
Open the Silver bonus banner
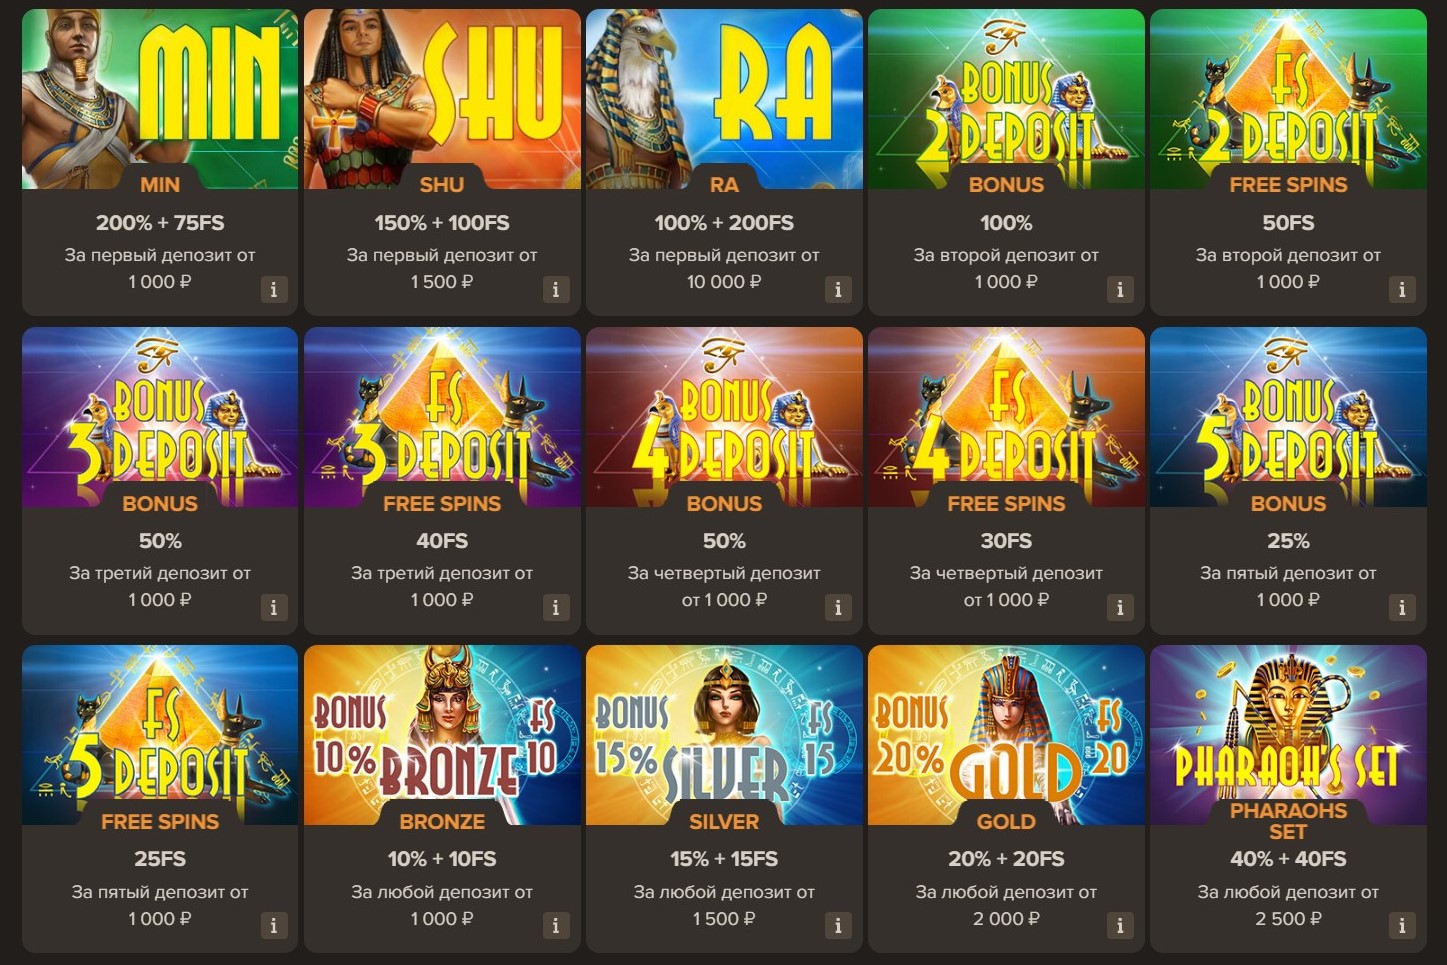[724, 735]
